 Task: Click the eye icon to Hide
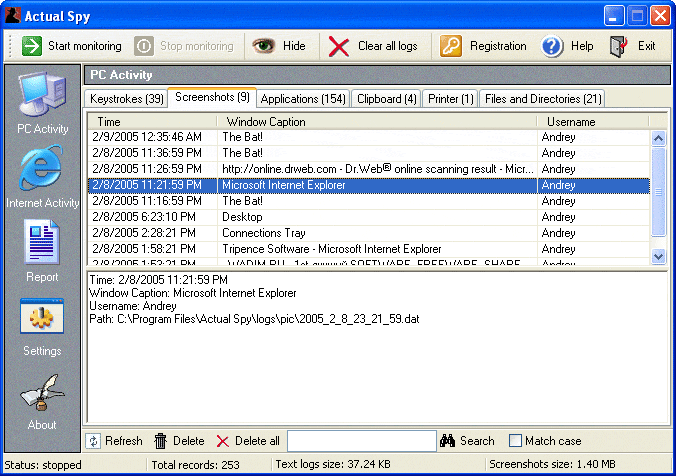click(263, 45)
